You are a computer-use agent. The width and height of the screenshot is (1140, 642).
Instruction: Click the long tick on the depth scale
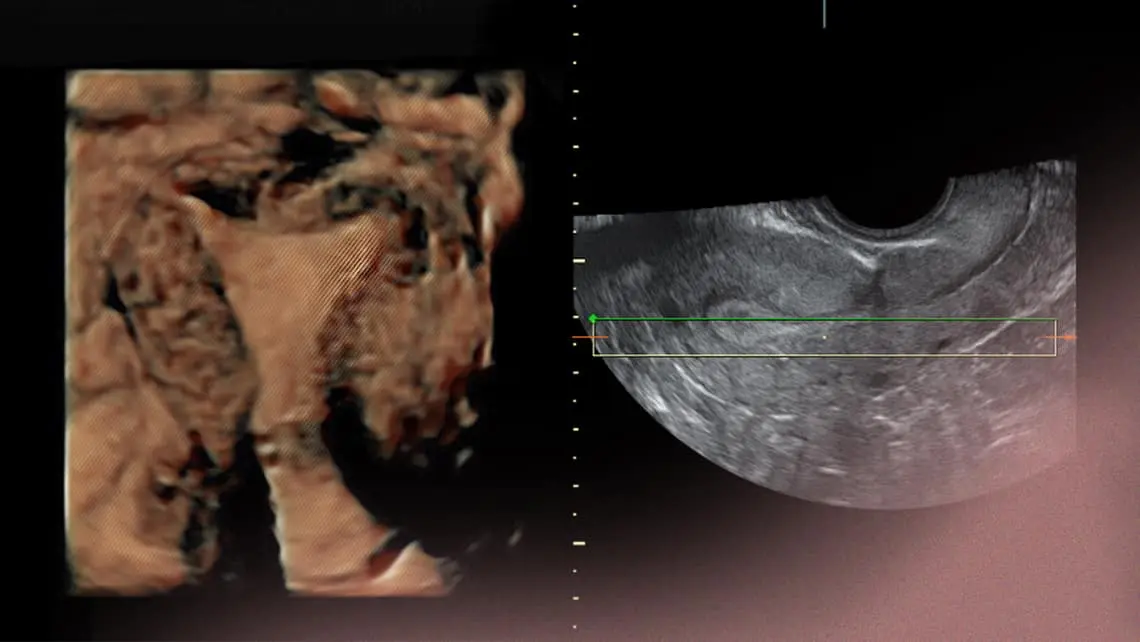578,260
